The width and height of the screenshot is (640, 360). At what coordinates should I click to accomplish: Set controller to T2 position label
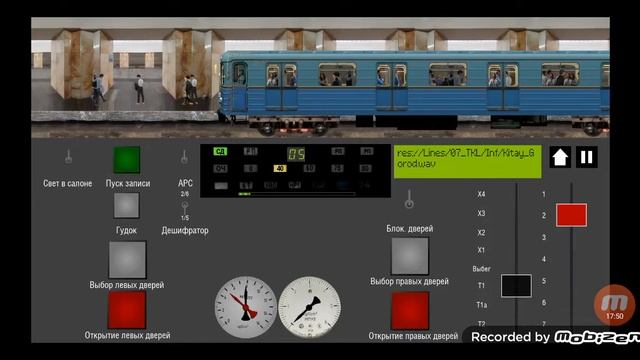482,324
